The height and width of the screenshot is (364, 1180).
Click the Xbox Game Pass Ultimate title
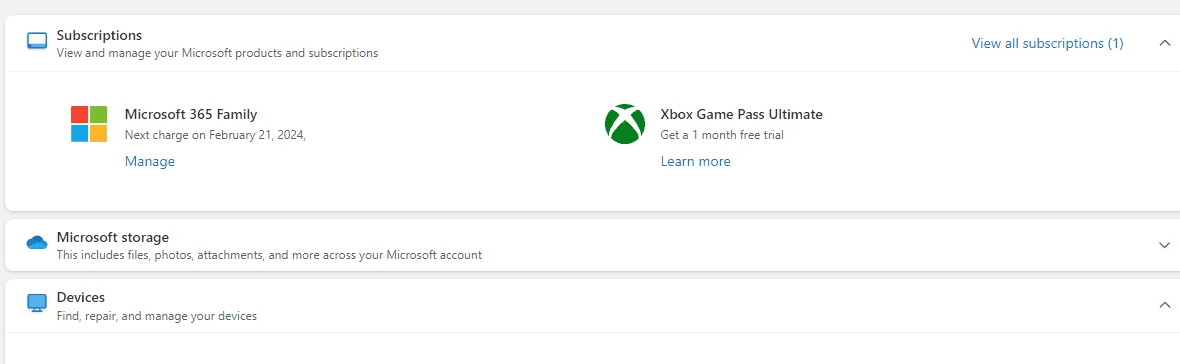[x=741, y=114]
